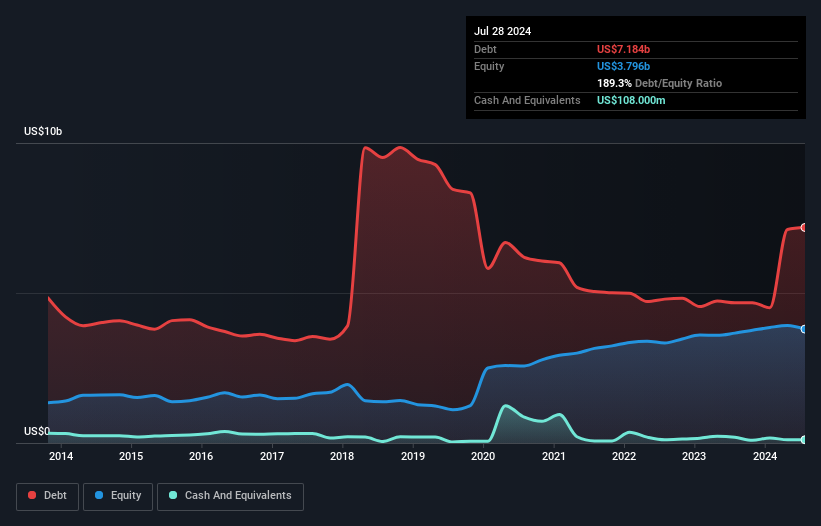This screenshot has width=821, height=526.
Task: Select the 2021 x-axis label
Action: point(553,456)
